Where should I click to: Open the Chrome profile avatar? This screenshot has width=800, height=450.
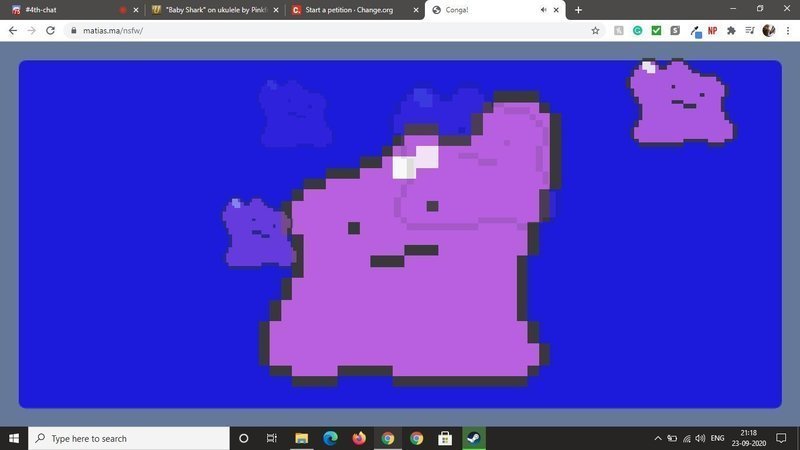click(768, 30)
